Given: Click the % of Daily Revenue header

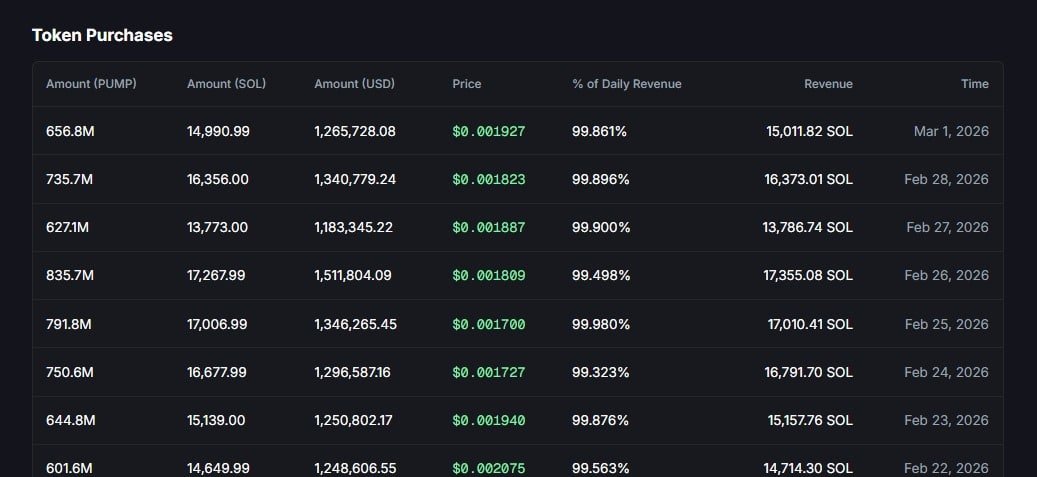Looking at the screenshot, I should pos(626,84).
